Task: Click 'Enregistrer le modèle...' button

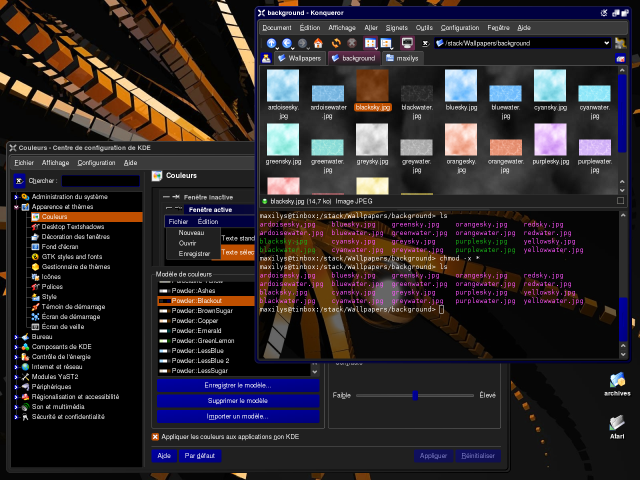Action: pyautogui.click(x=238, y=385)
